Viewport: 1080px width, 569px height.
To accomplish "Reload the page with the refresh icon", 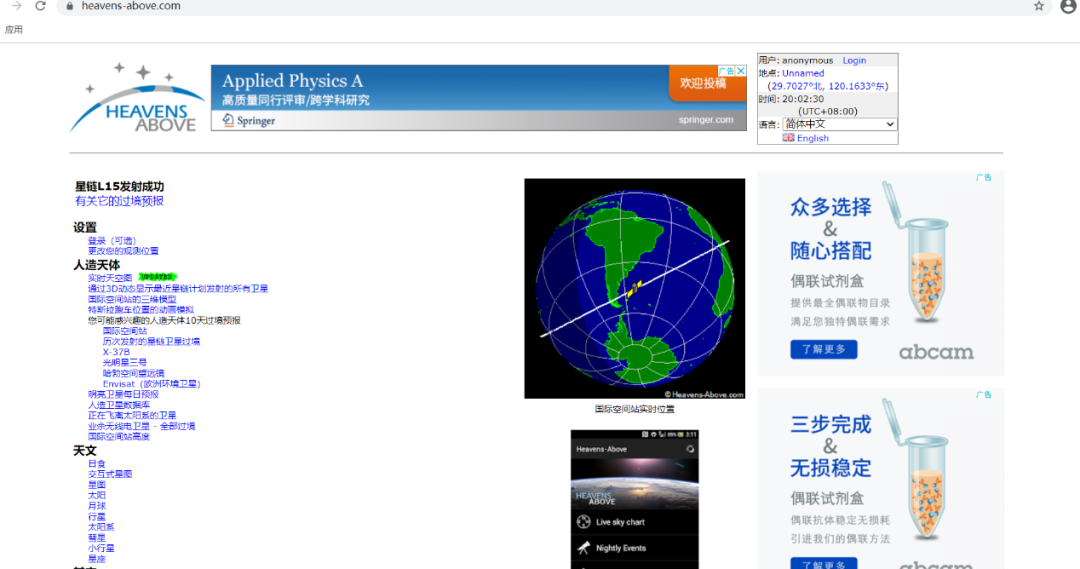I will (x=40, y=6).
